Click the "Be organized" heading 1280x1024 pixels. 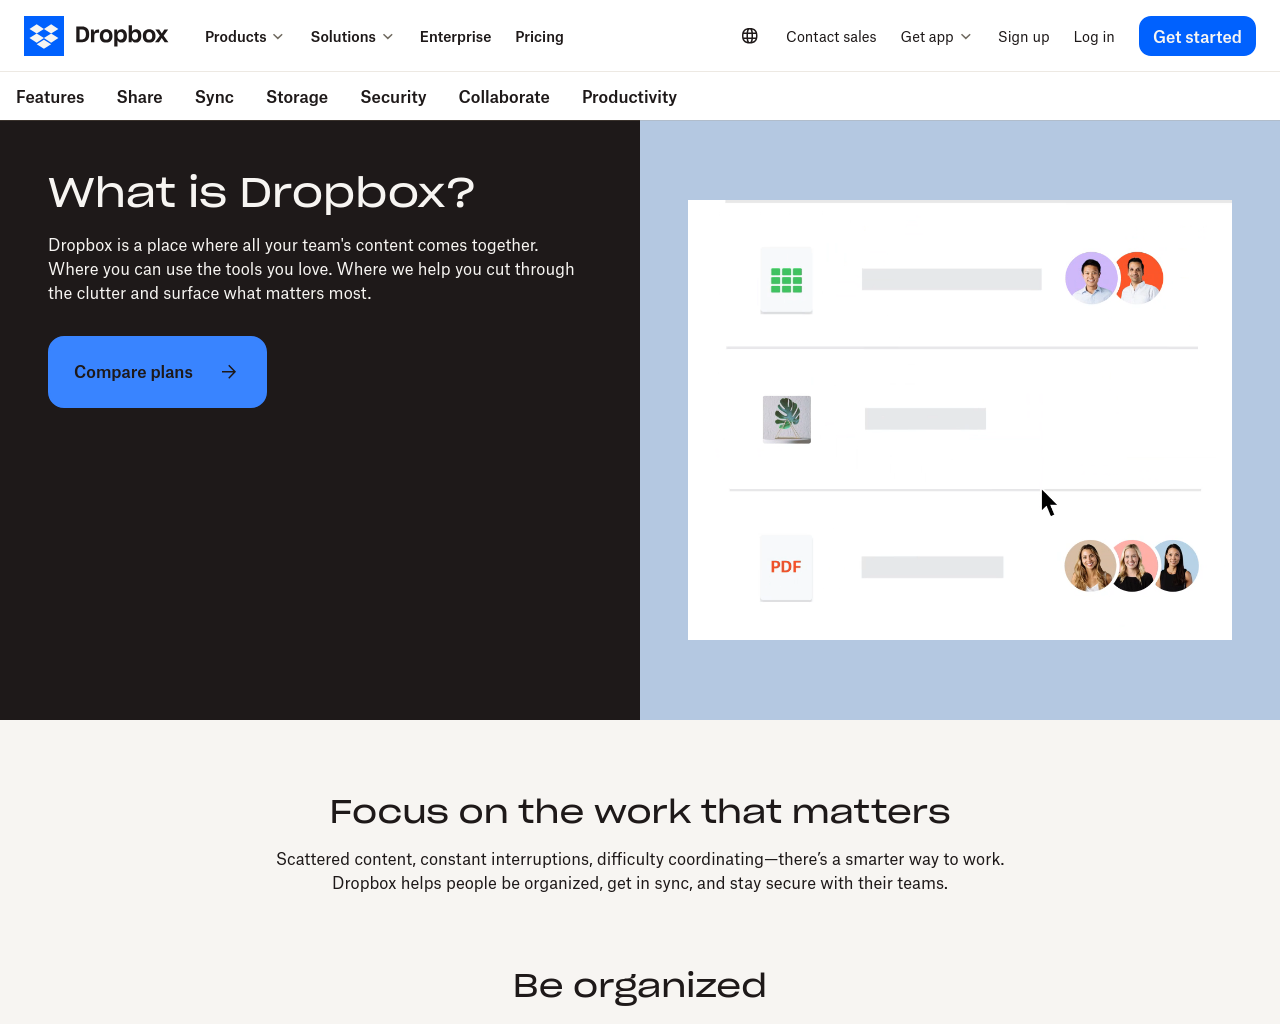640,986
